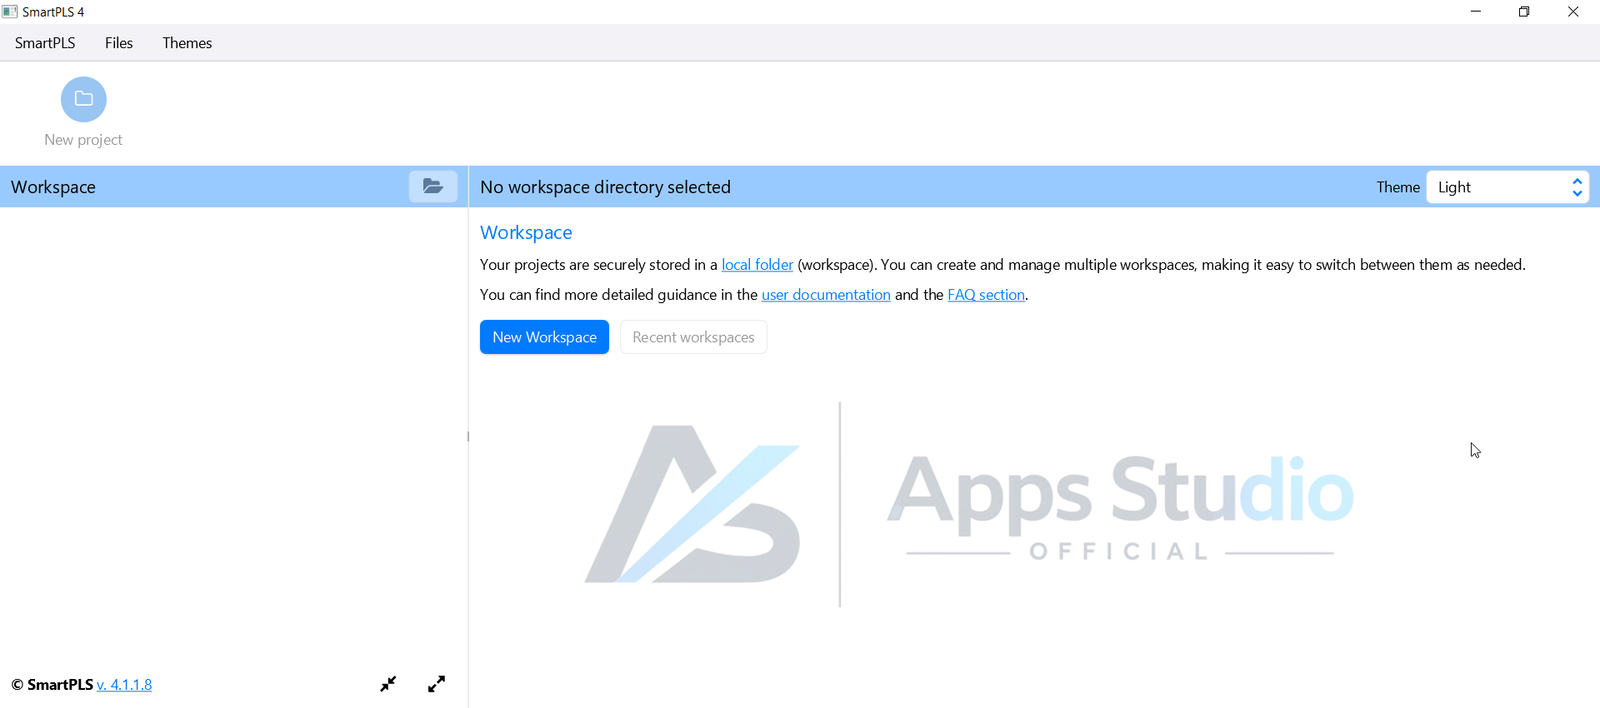Image resolution: width=1600 pixels, height=708 pixels.
Task: Click the SmartPLS app icon in title bar
Action: pos(10,12)
